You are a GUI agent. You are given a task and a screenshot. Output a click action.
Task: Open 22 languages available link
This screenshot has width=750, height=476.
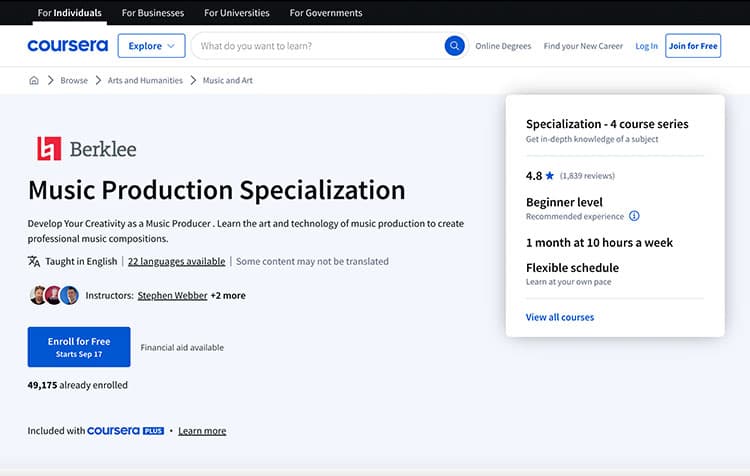coord(176,261)
